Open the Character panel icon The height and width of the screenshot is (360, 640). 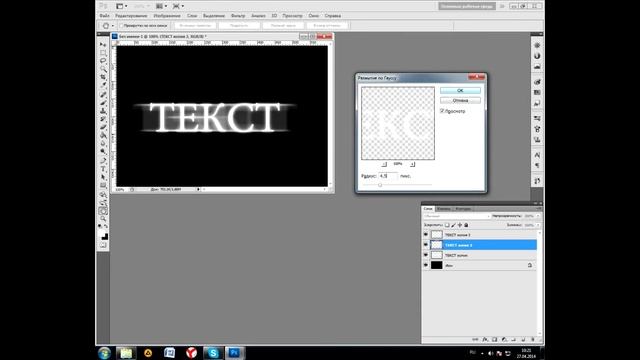point(537,155)
